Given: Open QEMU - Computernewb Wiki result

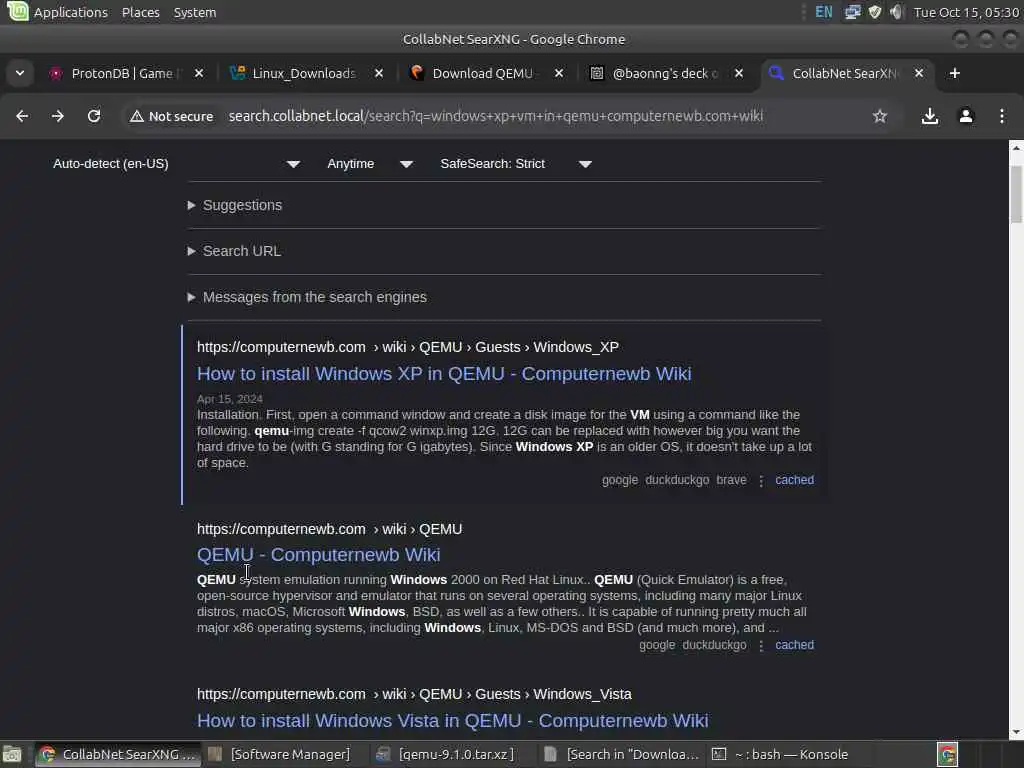Looking at the screenshot, I should click(x=319, y=554).
